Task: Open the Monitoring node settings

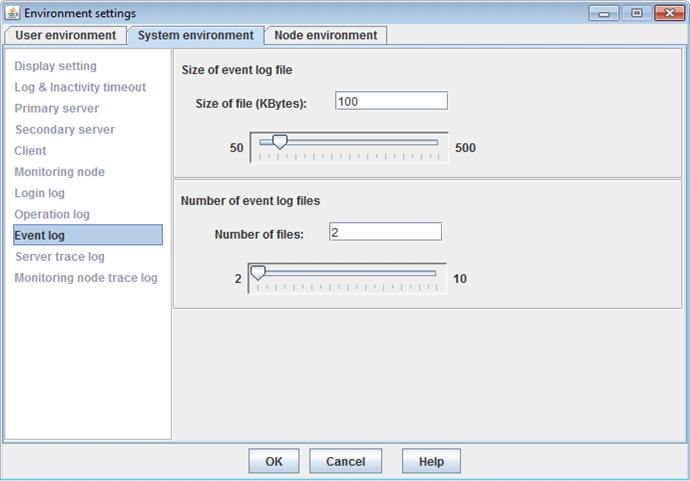Action: coord(59,172)
